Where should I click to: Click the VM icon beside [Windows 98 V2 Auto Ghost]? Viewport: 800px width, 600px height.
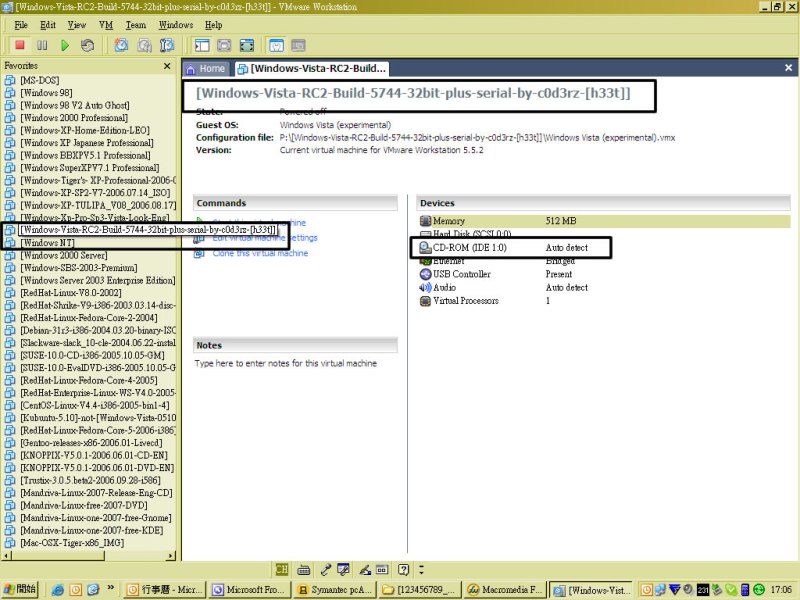[x=10, y=105]
